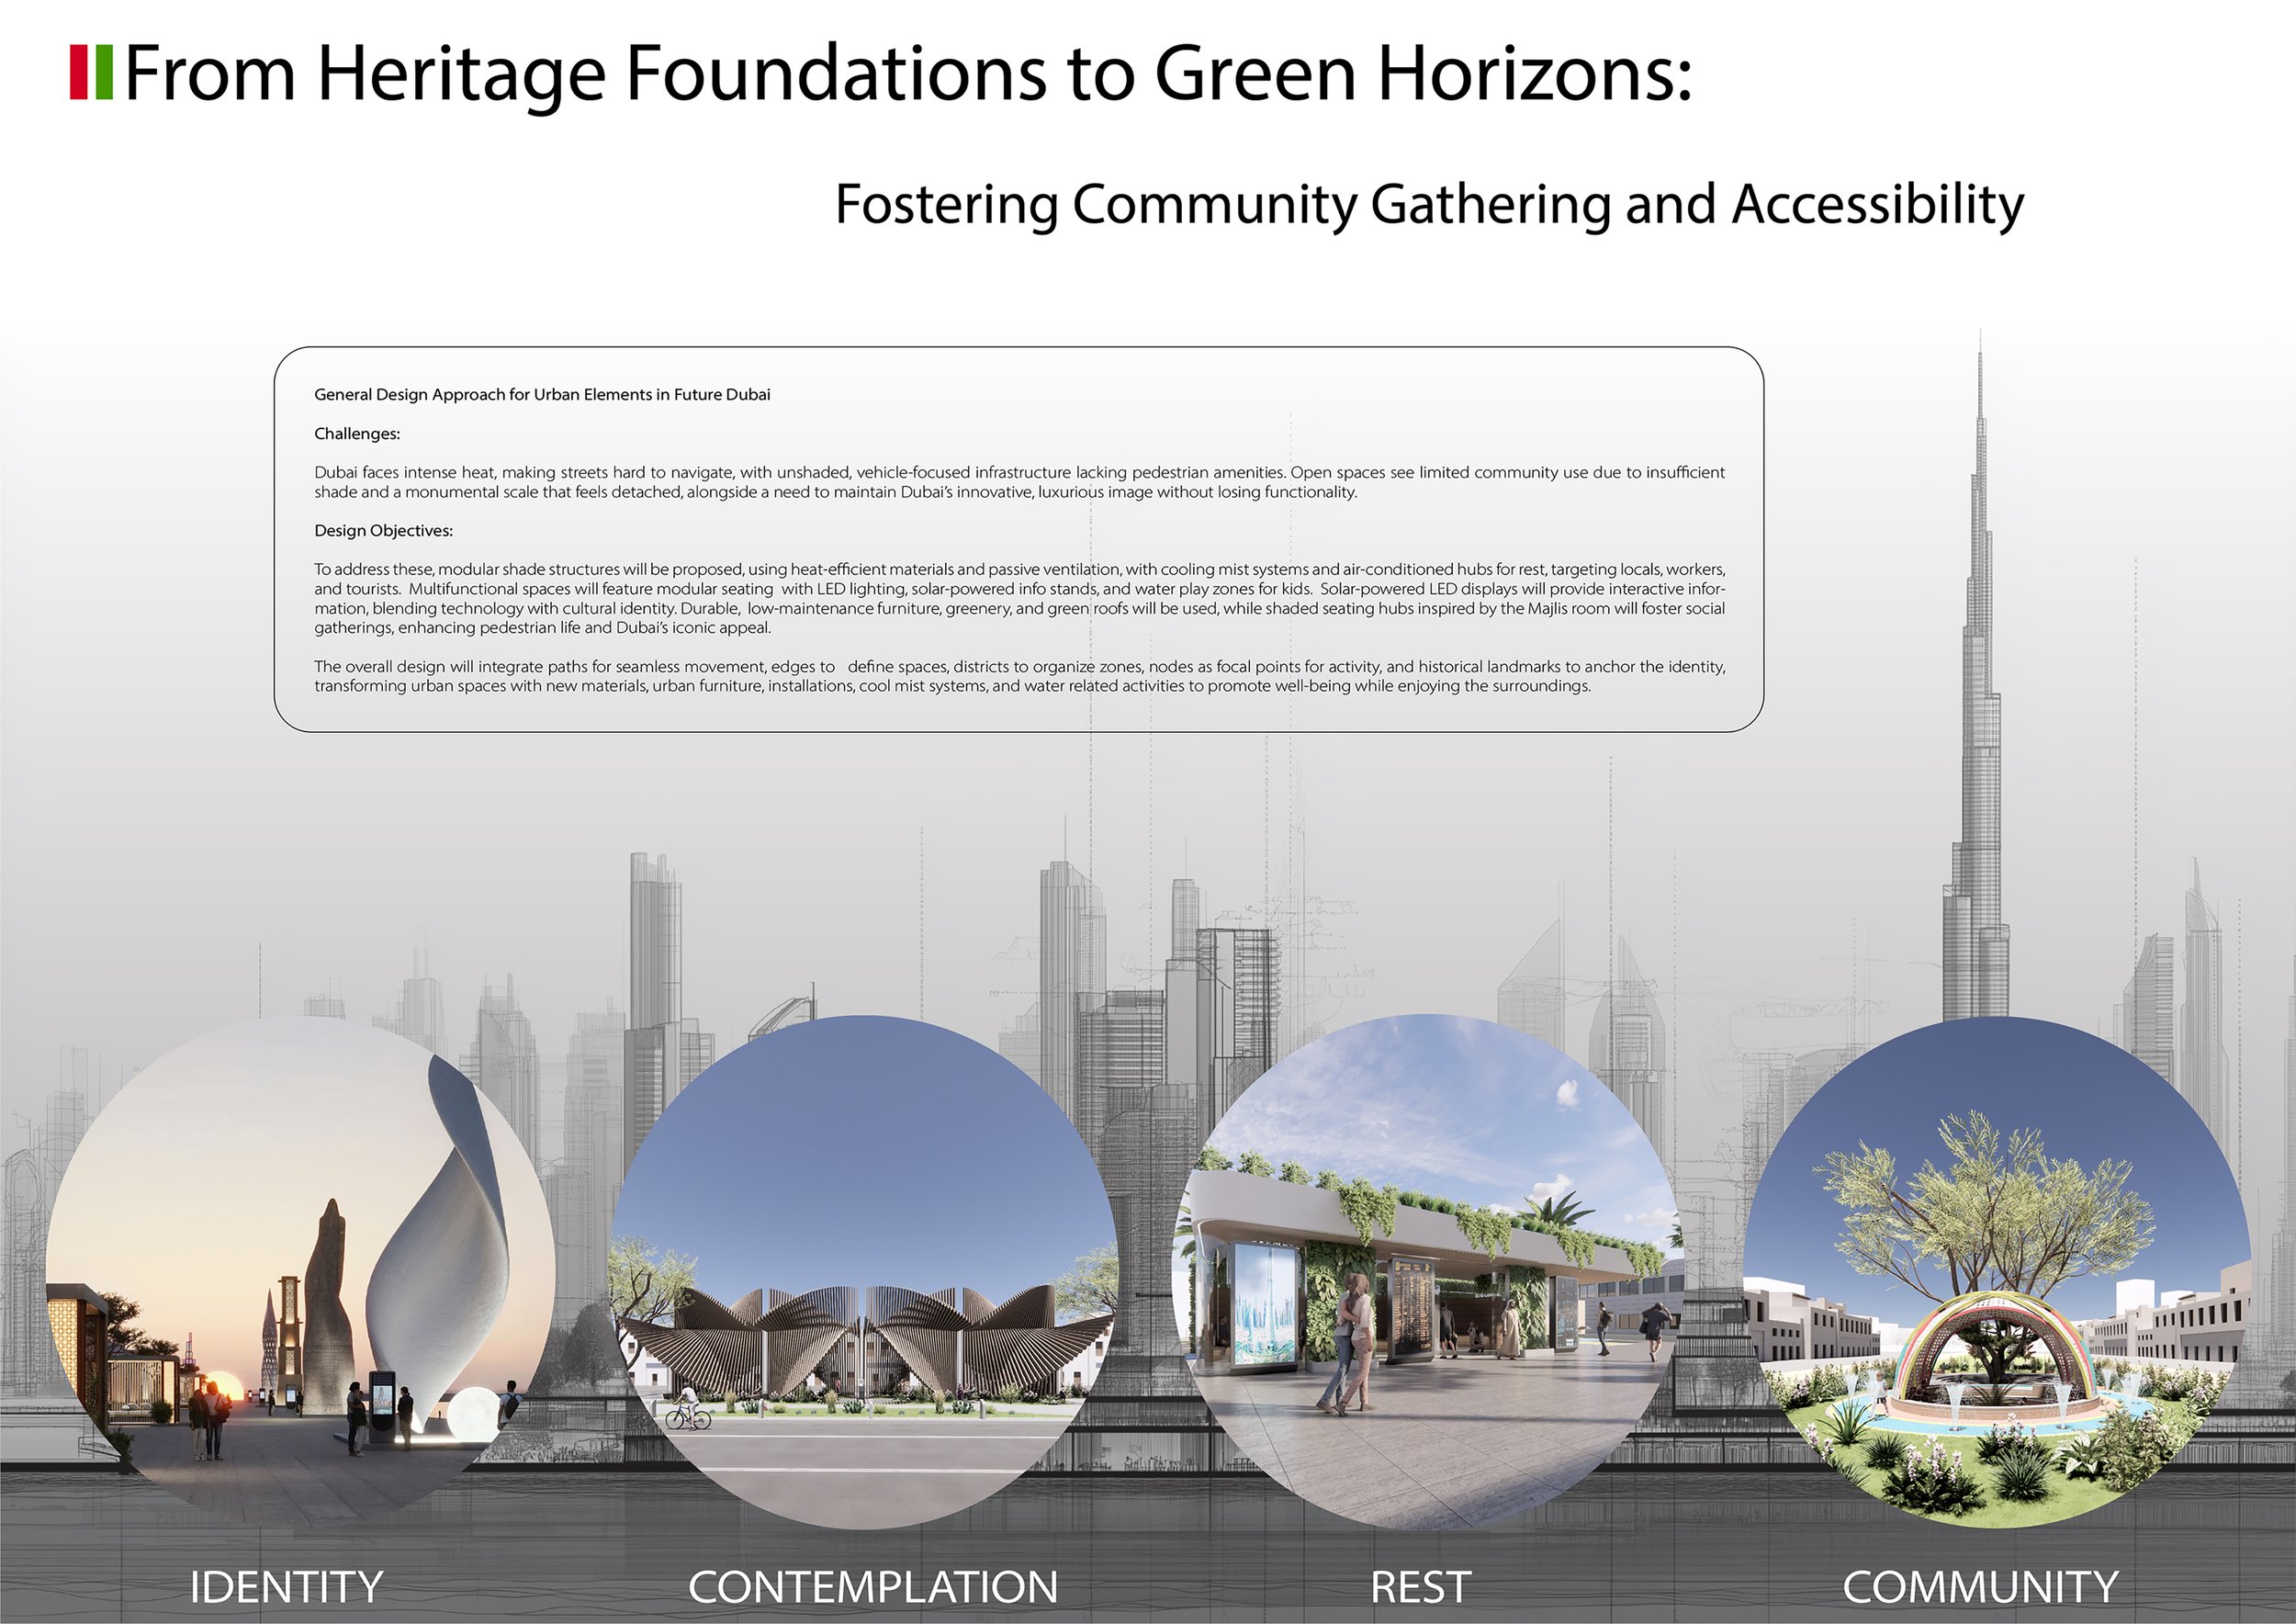Click the 'Design Objectives:' heading
Viewport: 2296px width, 1624px height.
[383, 531]
